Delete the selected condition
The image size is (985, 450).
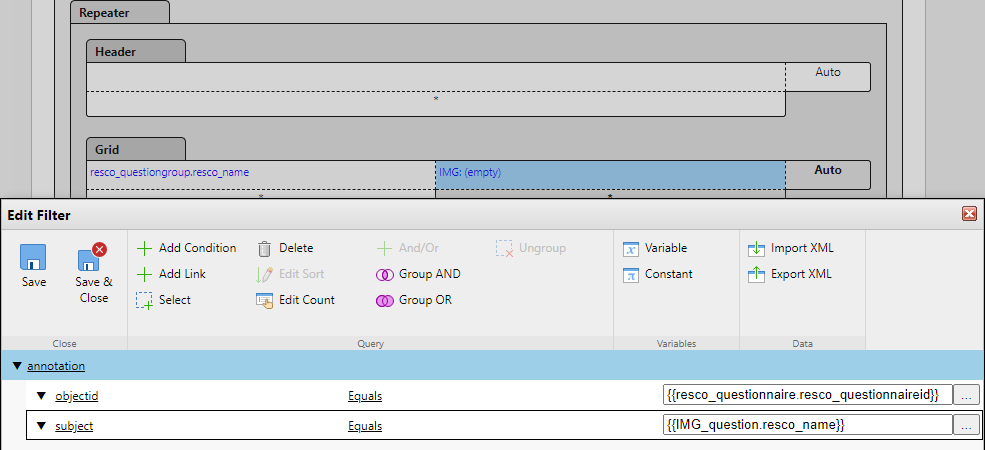(x=285, y=248)
